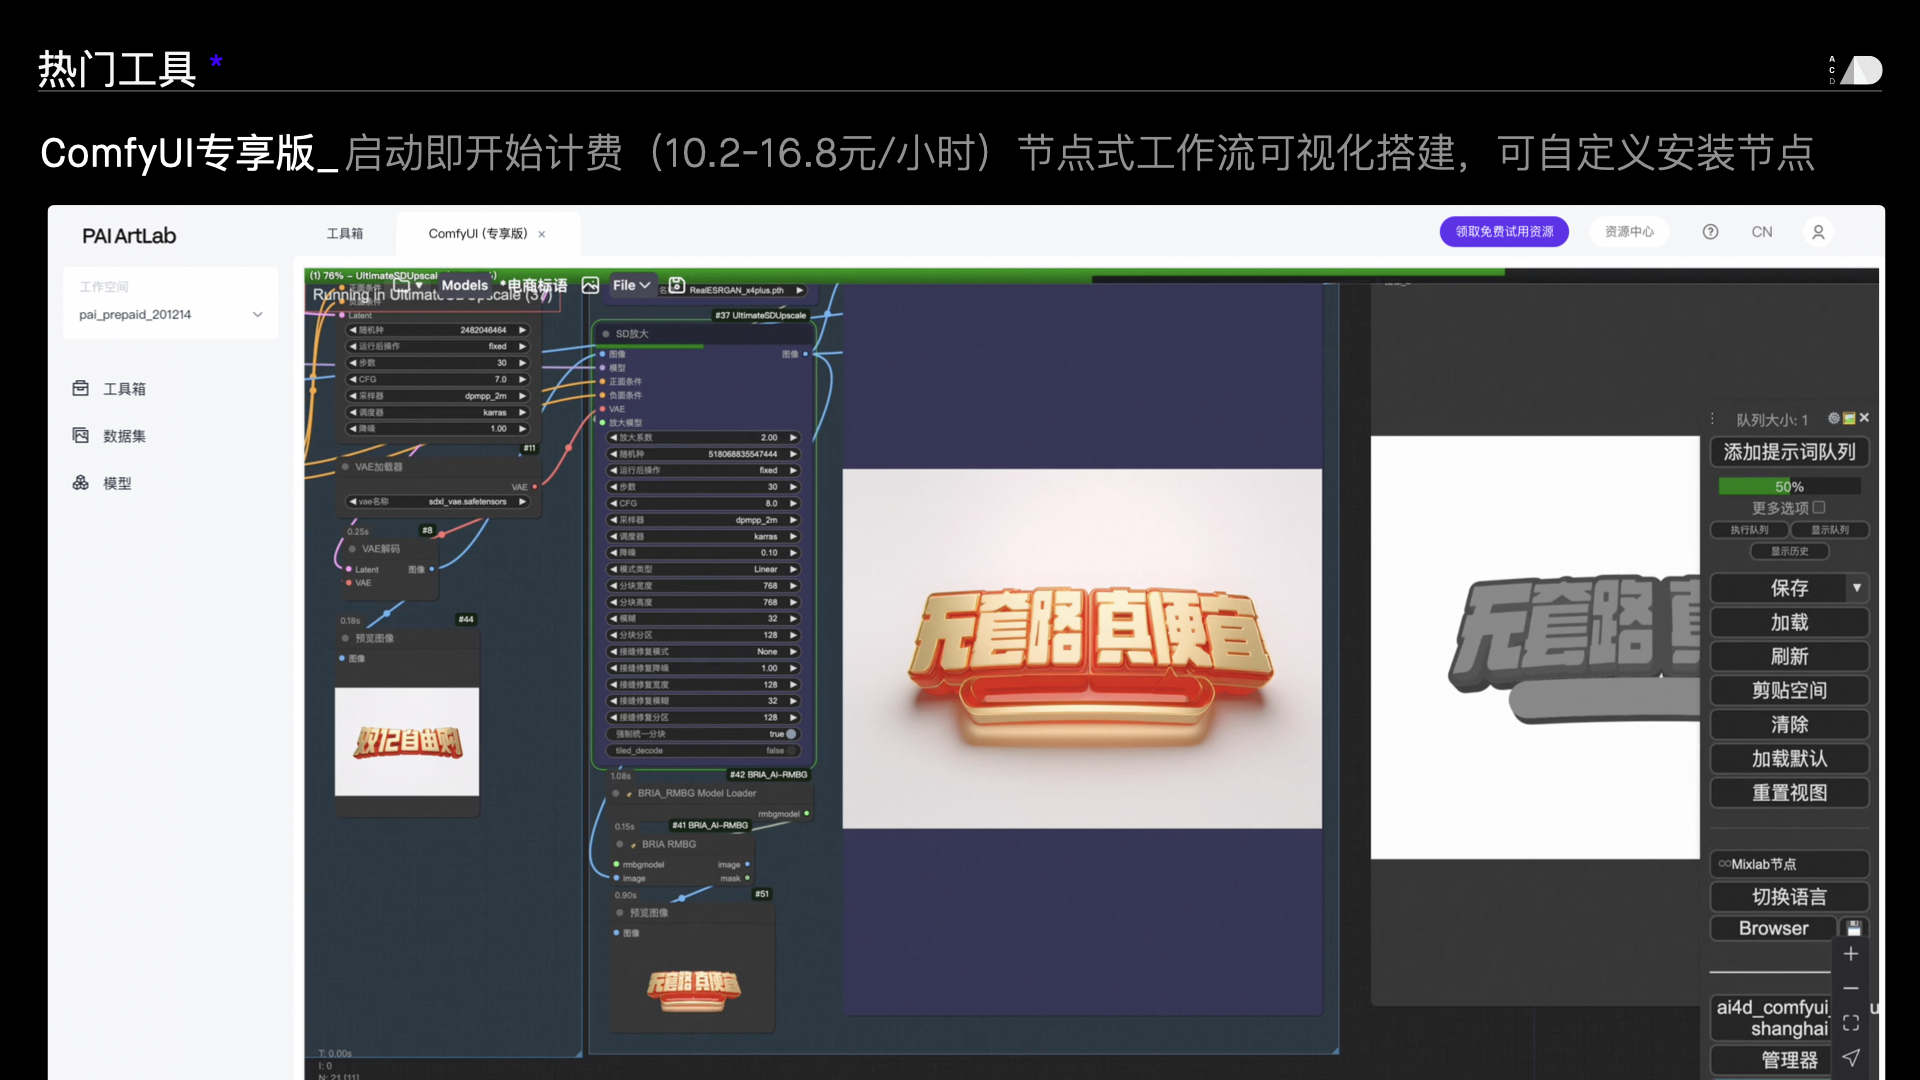The image size is (1920, 1080).
Task: Open the 模式类型 Linear selector
Action: coord(704,569)
